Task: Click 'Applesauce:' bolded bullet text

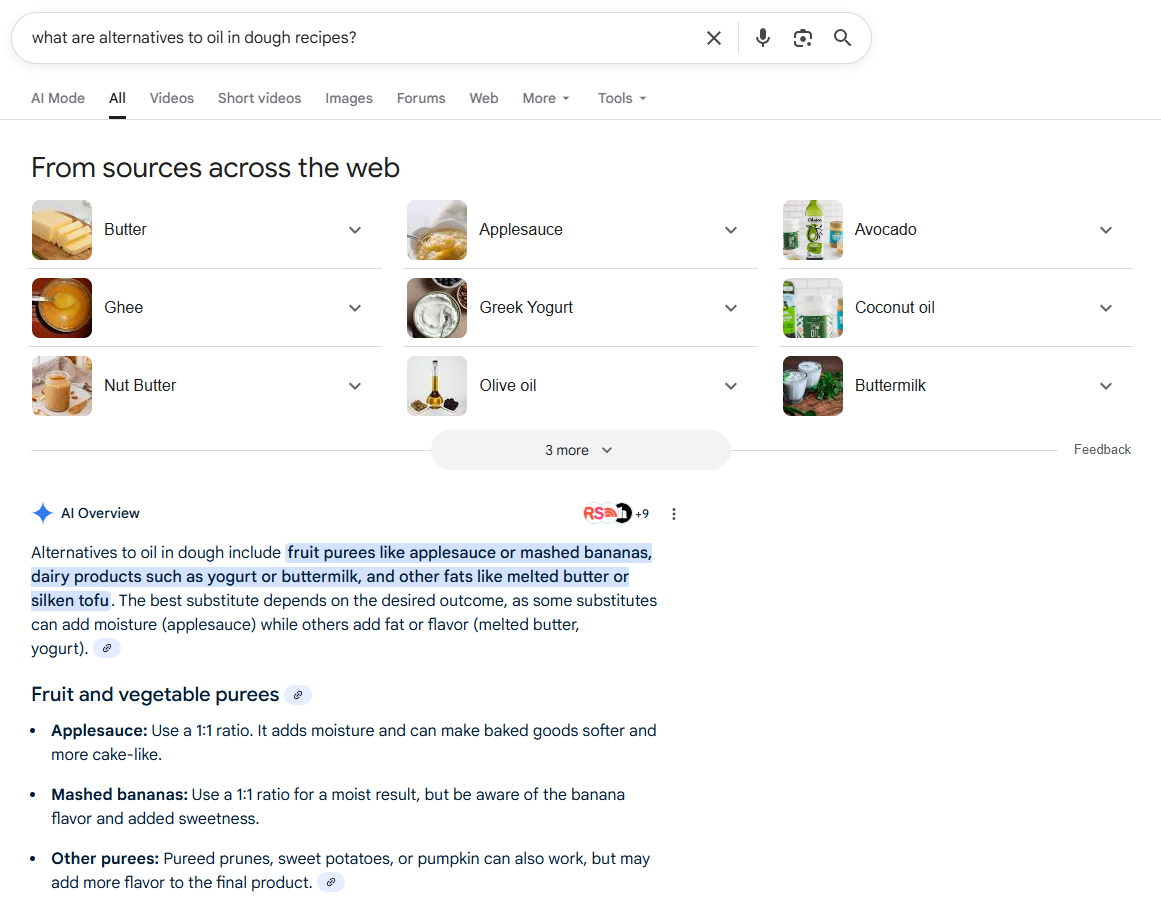Action: (99, 731)
